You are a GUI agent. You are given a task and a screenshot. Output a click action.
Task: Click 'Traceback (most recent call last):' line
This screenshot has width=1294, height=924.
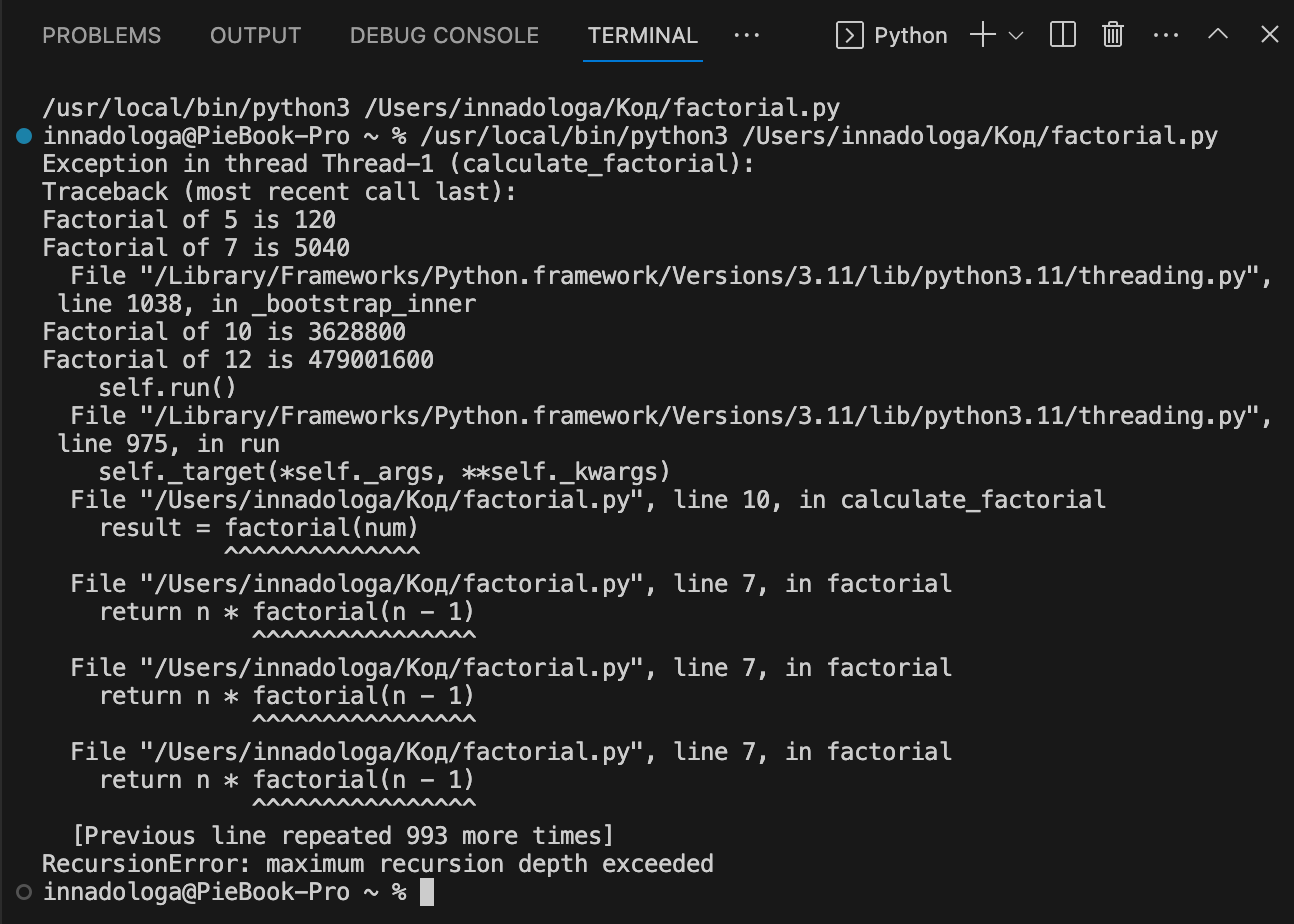tap(280, 192)
